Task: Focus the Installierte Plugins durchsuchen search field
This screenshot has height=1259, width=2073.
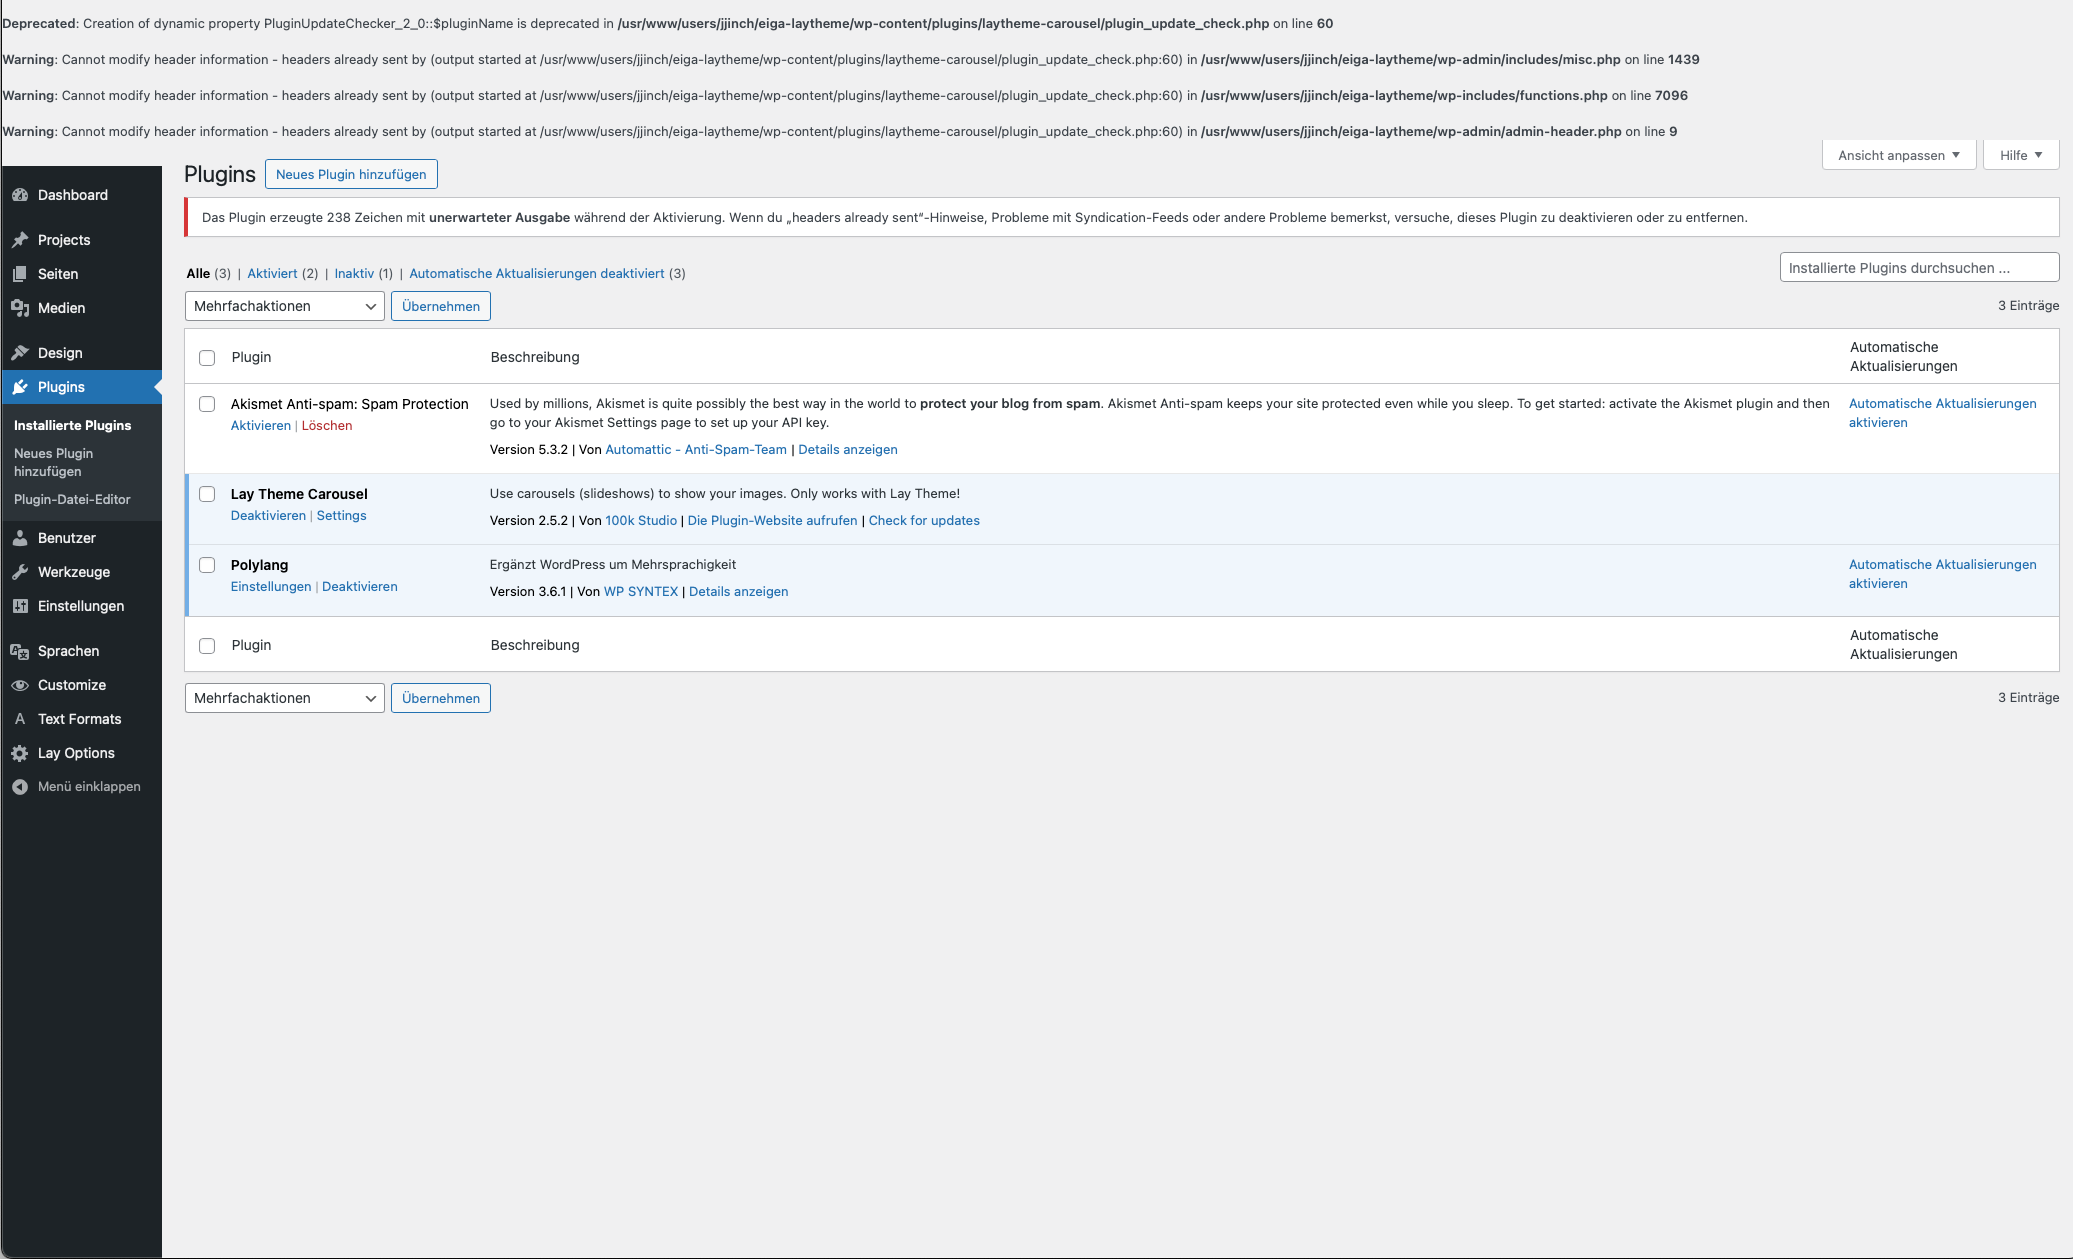Action: [x=1918, y=268]
